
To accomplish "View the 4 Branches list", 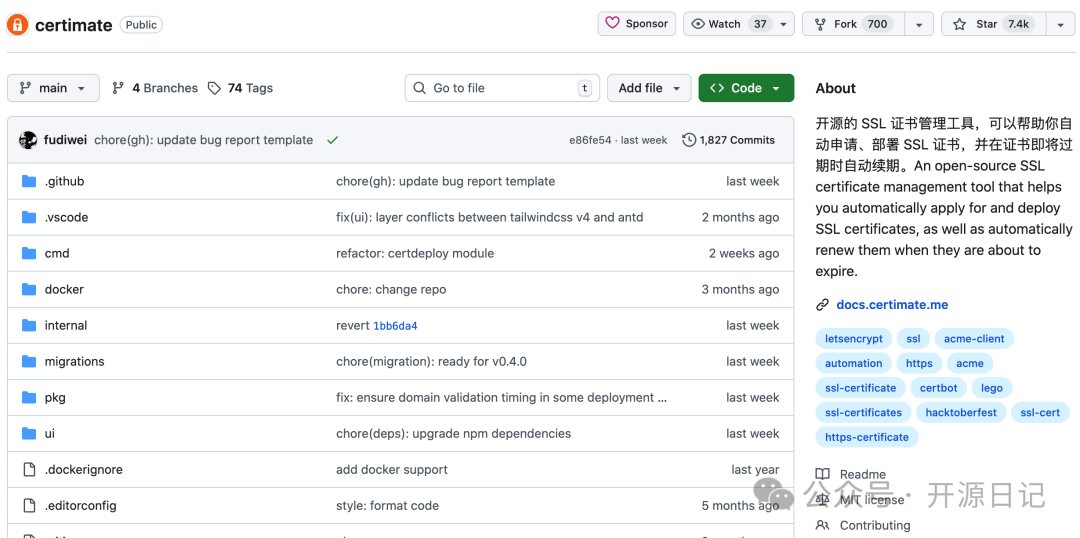I will point(155,88).
